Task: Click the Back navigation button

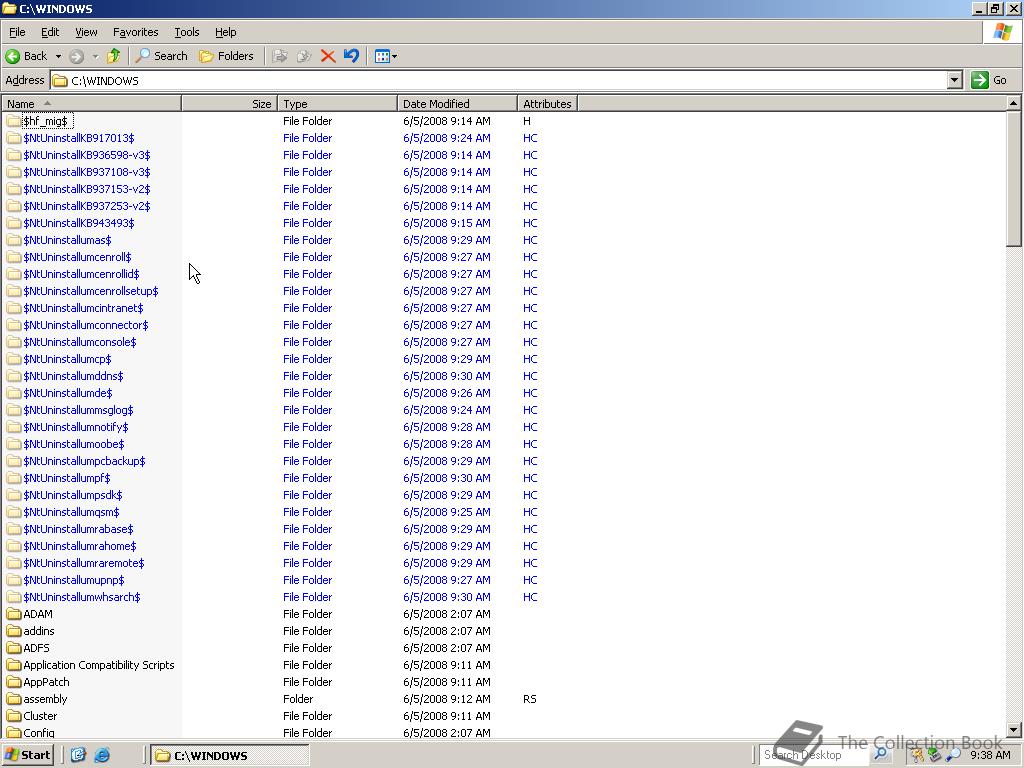Action: click(26, 56)
